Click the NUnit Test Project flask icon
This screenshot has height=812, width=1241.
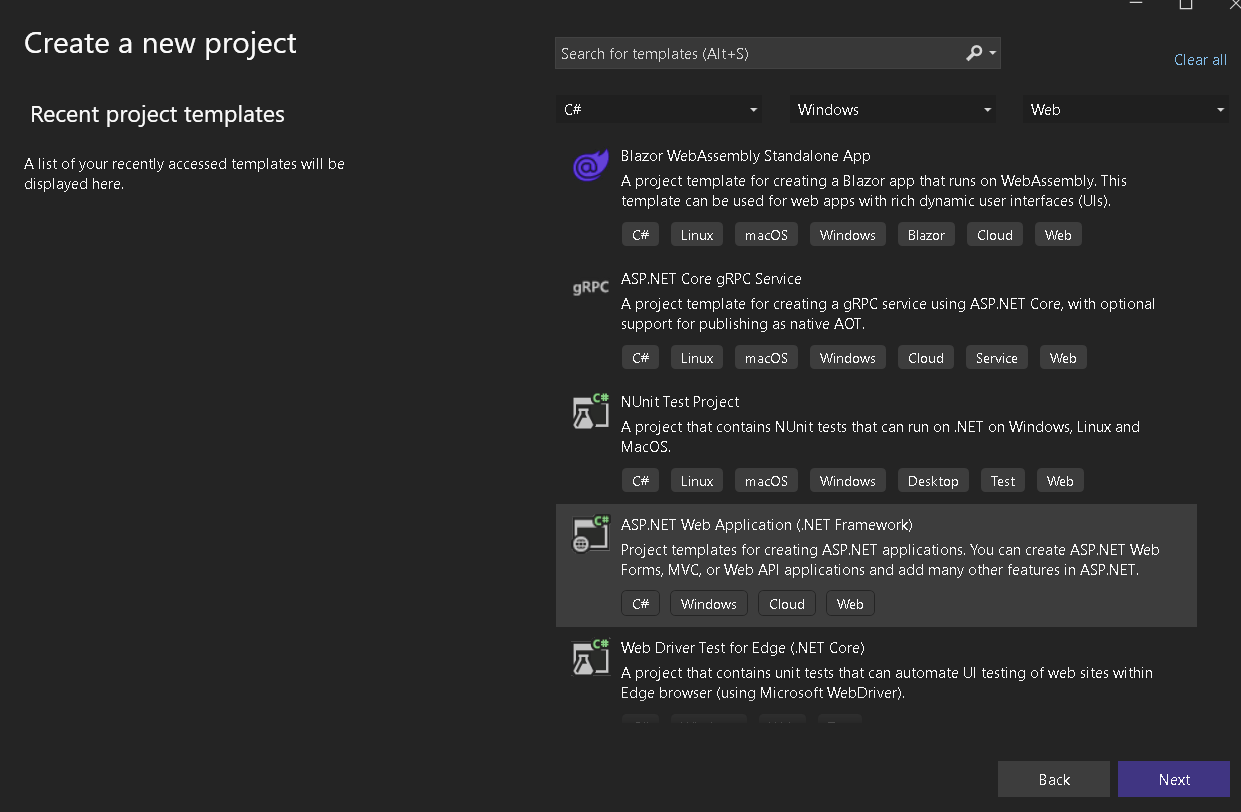tap(590, 411)
